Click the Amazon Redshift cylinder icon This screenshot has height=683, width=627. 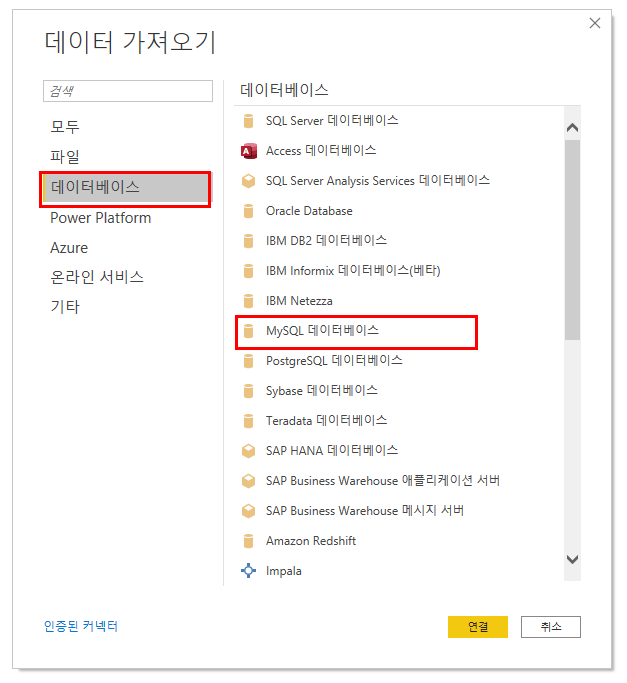pos(248,541)
